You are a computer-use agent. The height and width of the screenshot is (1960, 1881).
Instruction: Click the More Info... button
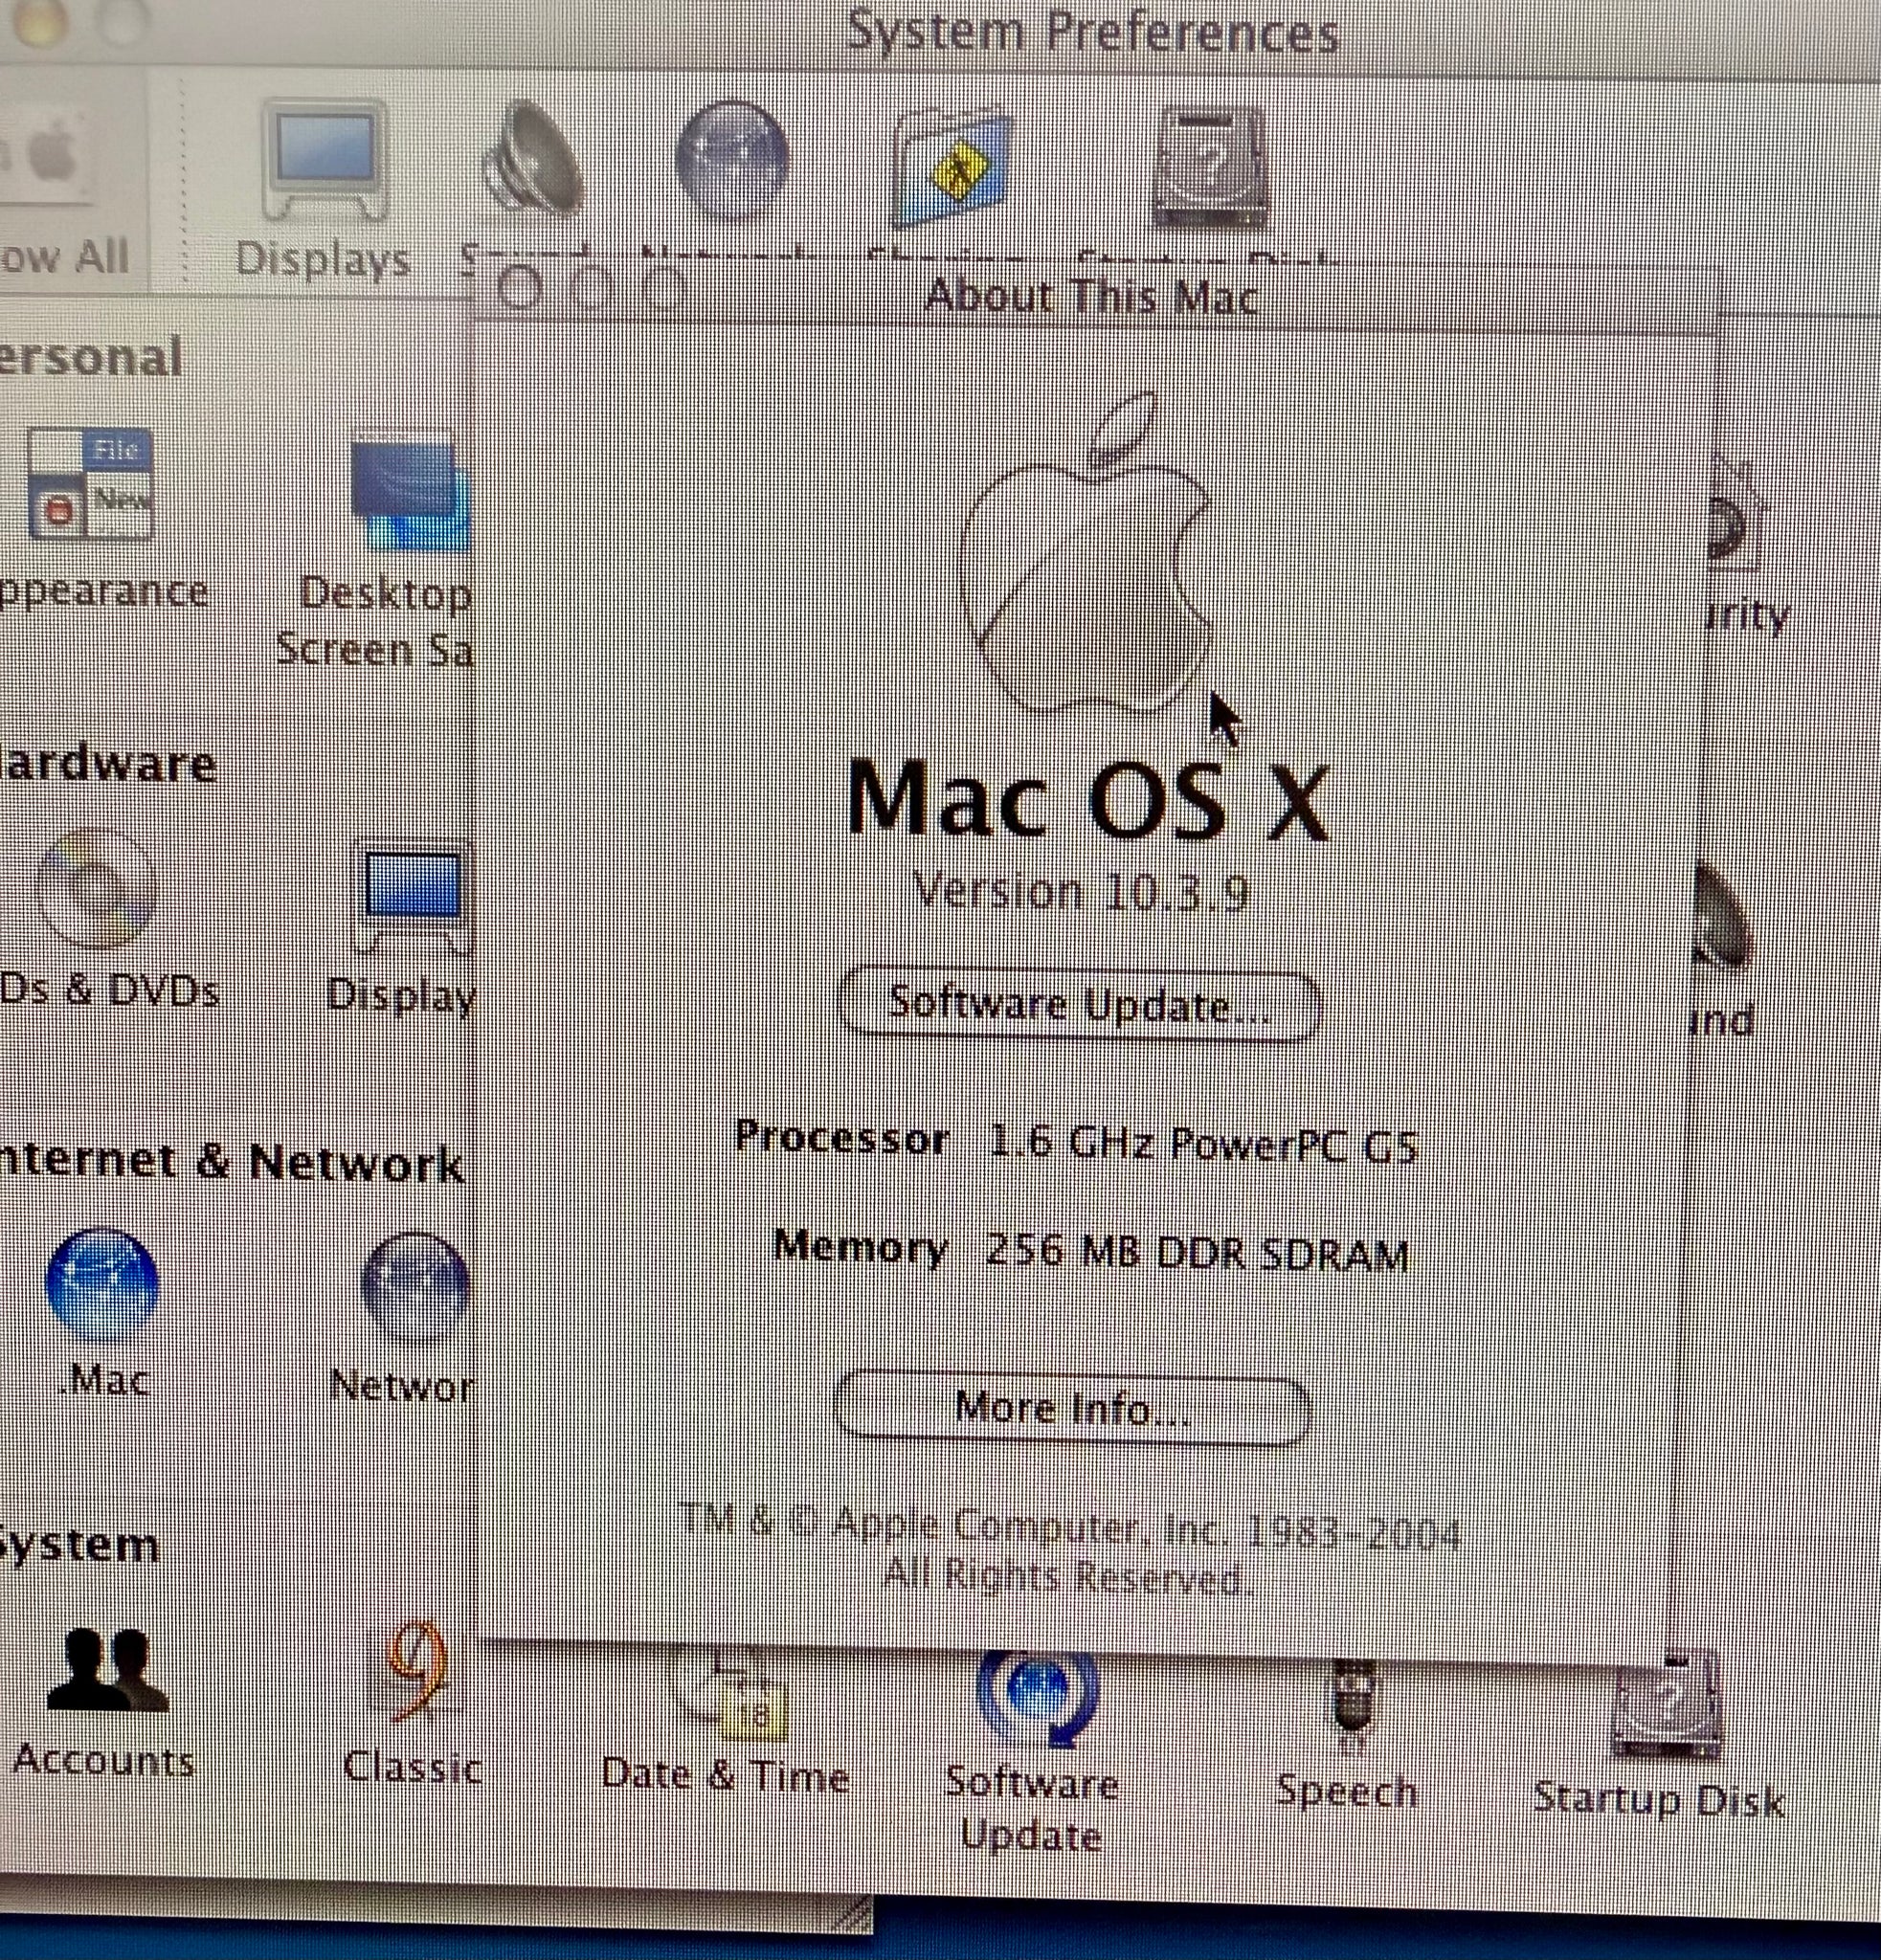tap(1072, 1408)
